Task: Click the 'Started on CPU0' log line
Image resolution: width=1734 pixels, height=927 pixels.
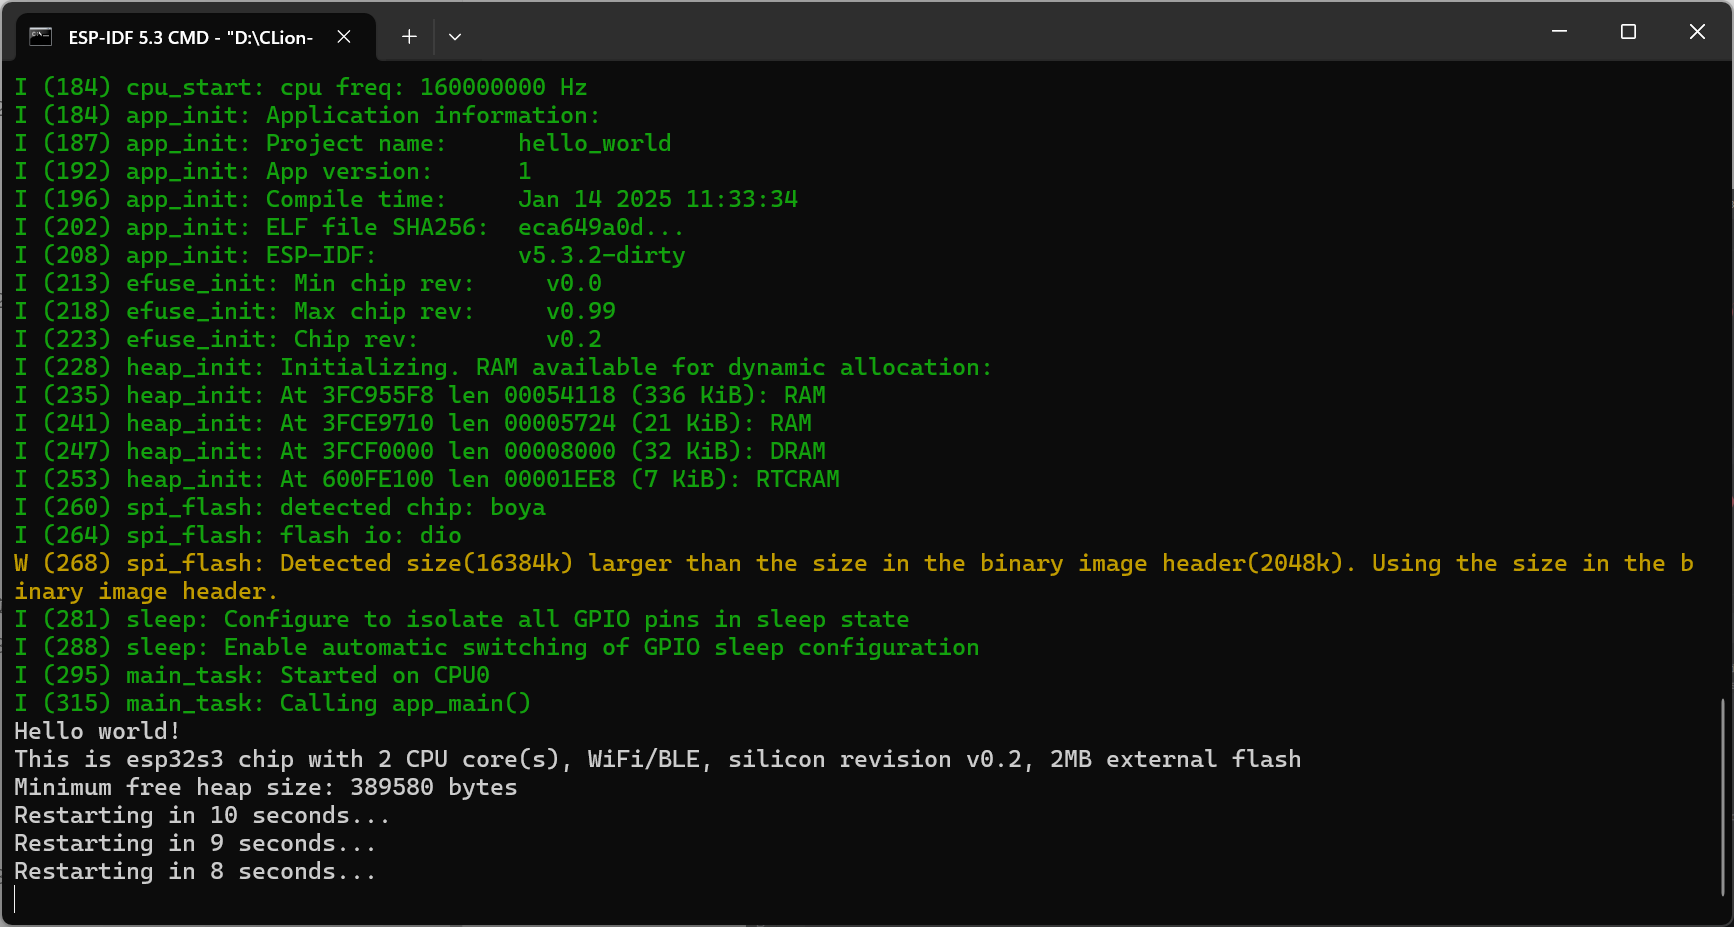Action: pyautogui.click(x=252, y=676)
